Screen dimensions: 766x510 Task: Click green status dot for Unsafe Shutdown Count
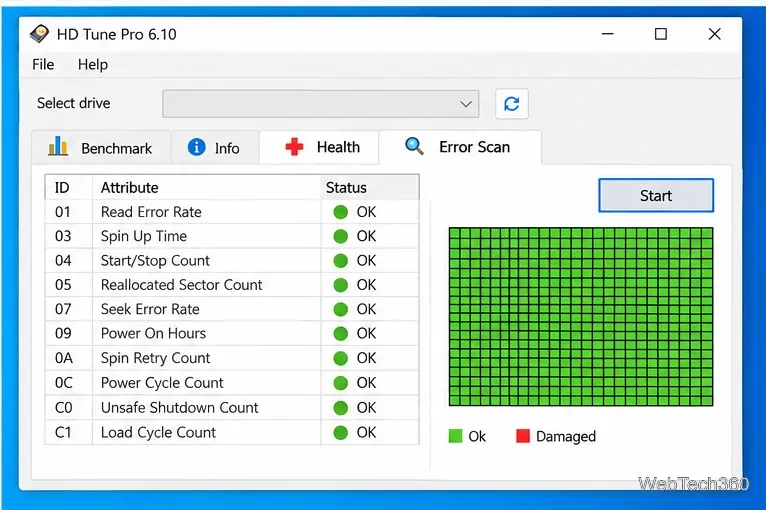[340, 408]
